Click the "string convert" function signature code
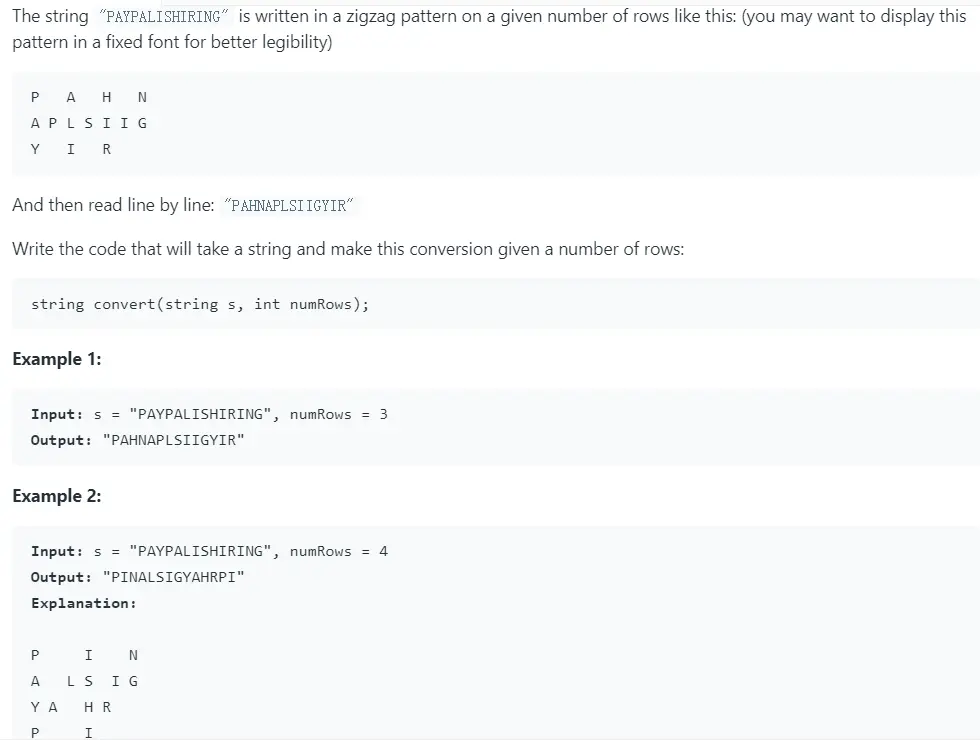The height and width of the screenshot is (740, 980). 200,304
